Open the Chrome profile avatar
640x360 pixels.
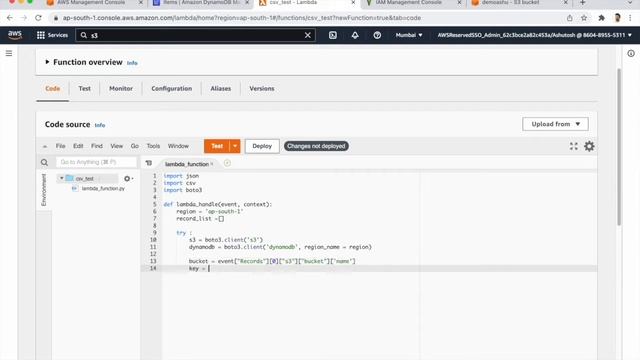click(x=617, y=18)
